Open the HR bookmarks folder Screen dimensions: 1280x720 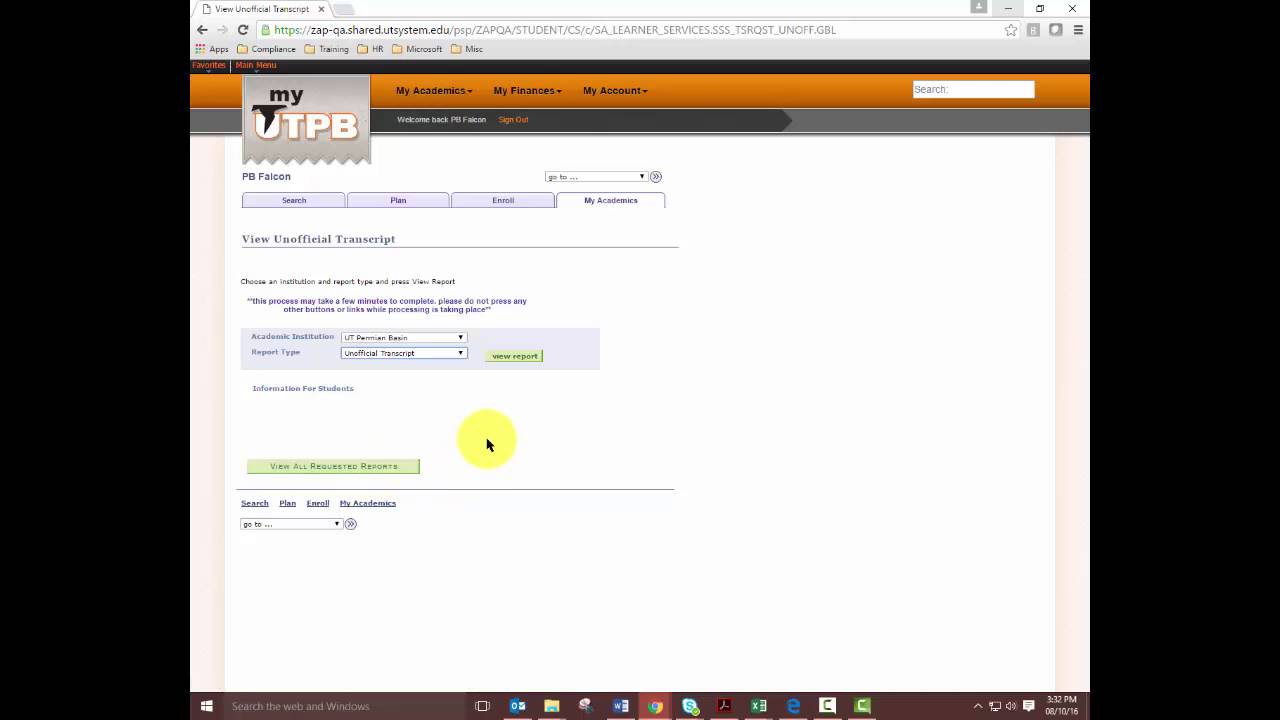pyautogui.click(x=370, y=49)
